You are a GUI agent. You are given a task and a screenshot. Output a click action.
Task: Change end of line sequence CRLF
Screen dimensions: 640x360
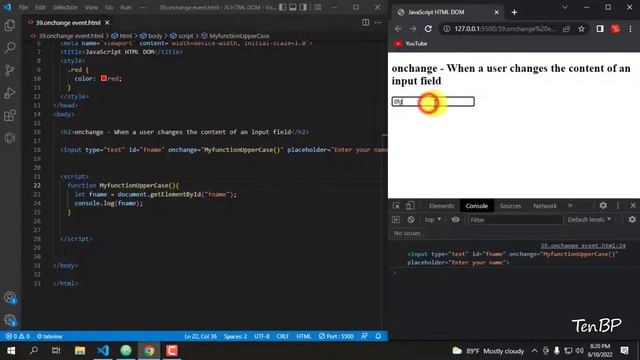tap(282, 336)
